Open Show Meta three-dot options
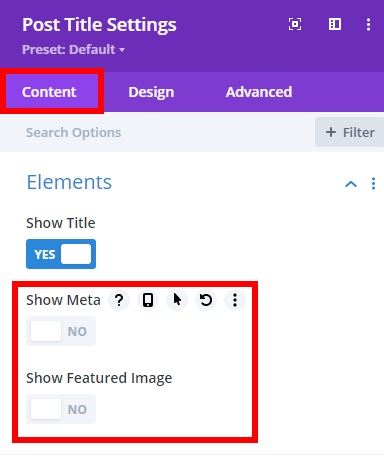Image resolution: width=384 pixels, height=470 pixels. (x=235, y=300)
